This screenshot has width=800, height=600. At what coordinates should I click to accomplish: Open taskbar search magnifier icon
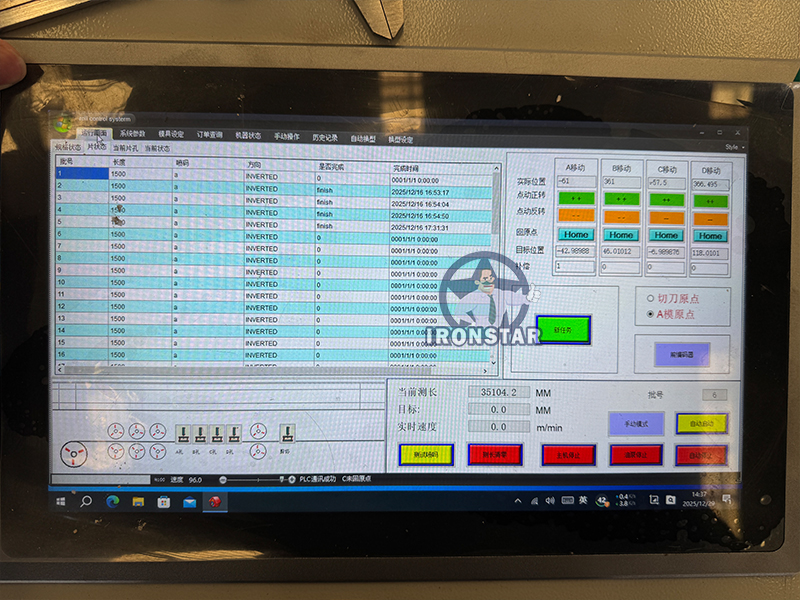click(x=86, y=502)
